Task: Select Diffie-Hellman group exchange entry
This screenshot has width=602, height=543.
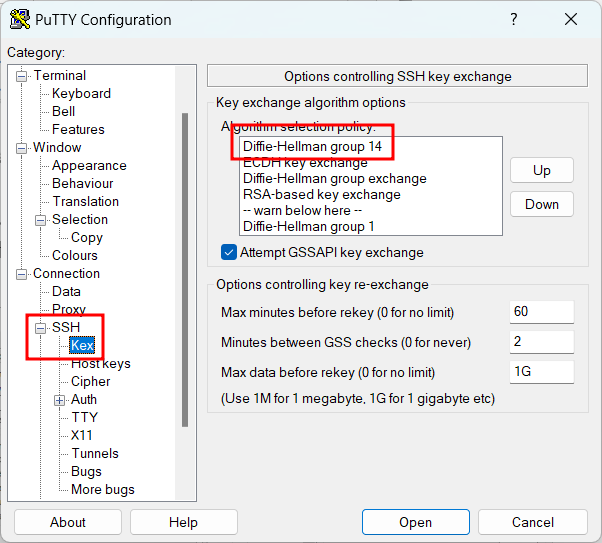Action: pyautogui.click(x=370, y=179)
